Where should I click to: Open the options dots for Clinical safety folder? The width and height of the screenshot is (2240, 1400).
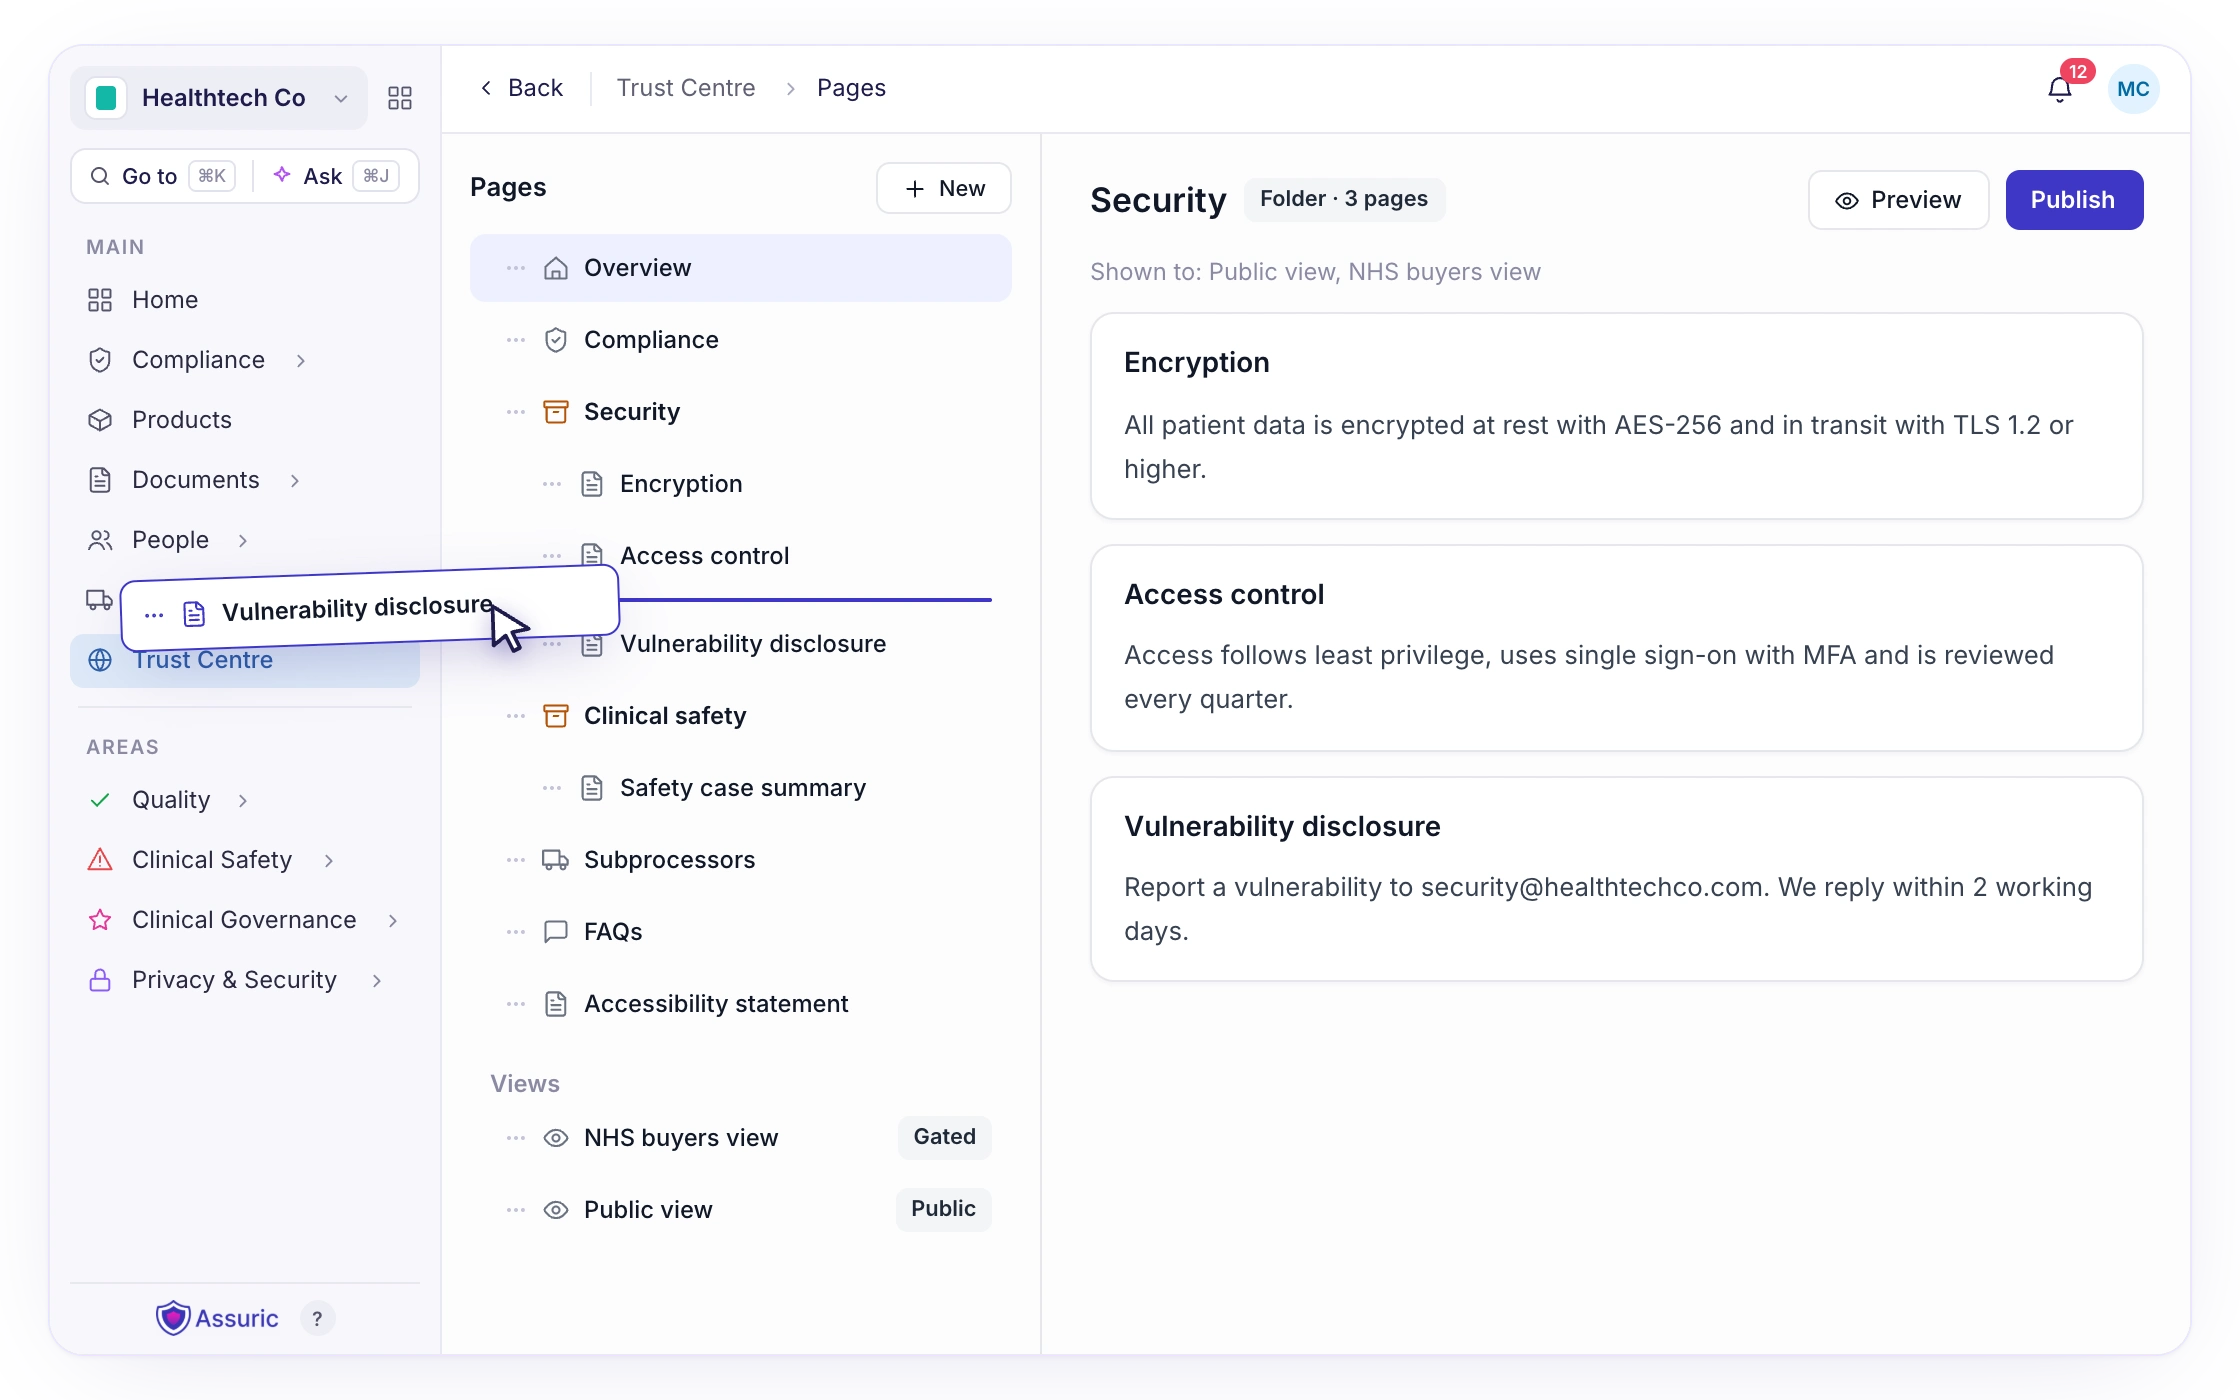(x=516, y=716)
